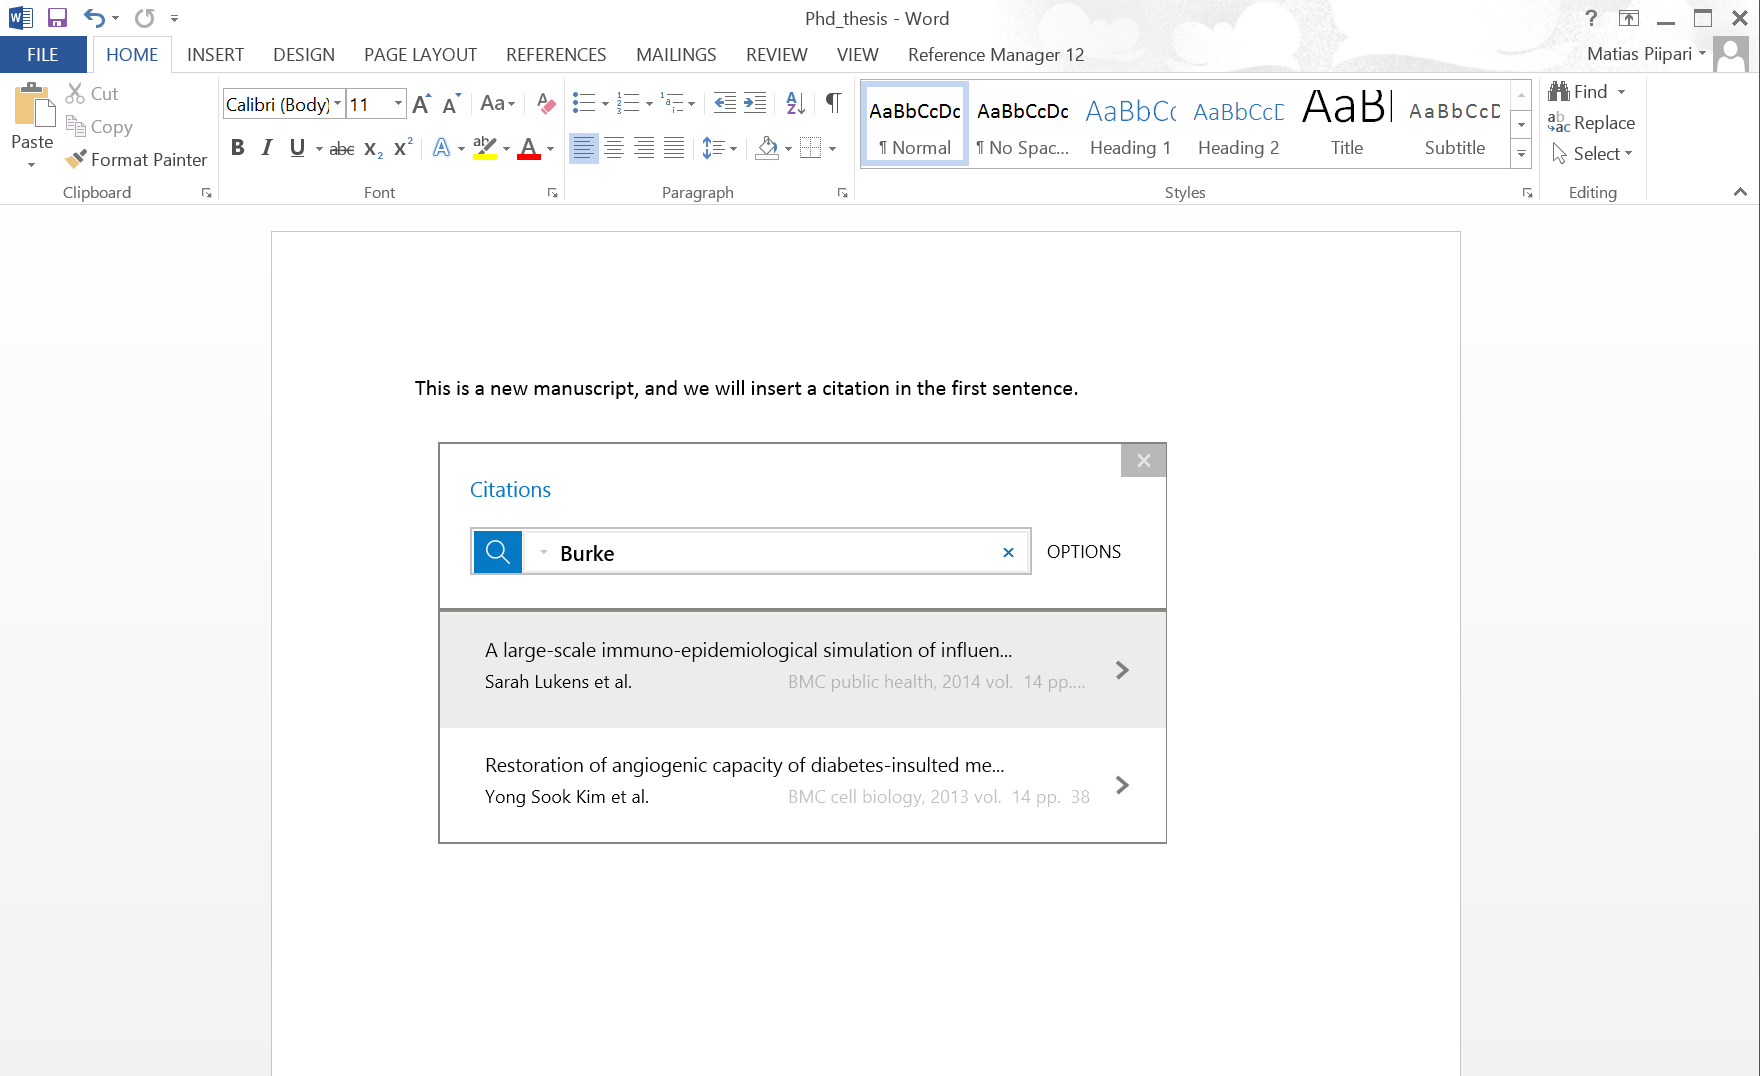Open the Change Case dropdown
The height and width of the screenshot is (1076, 1760).
(497, 103)
